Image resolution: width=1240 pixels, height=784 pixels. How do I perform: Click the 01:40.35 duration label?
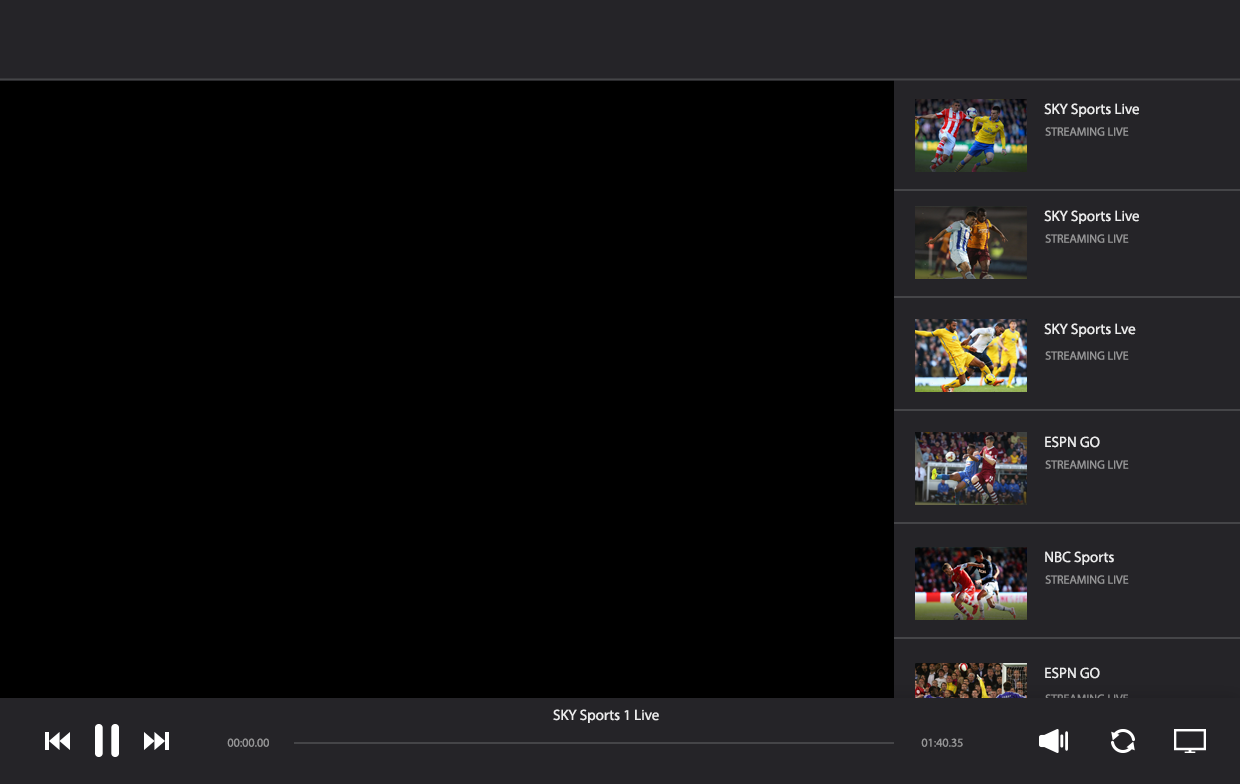(942, 743)
